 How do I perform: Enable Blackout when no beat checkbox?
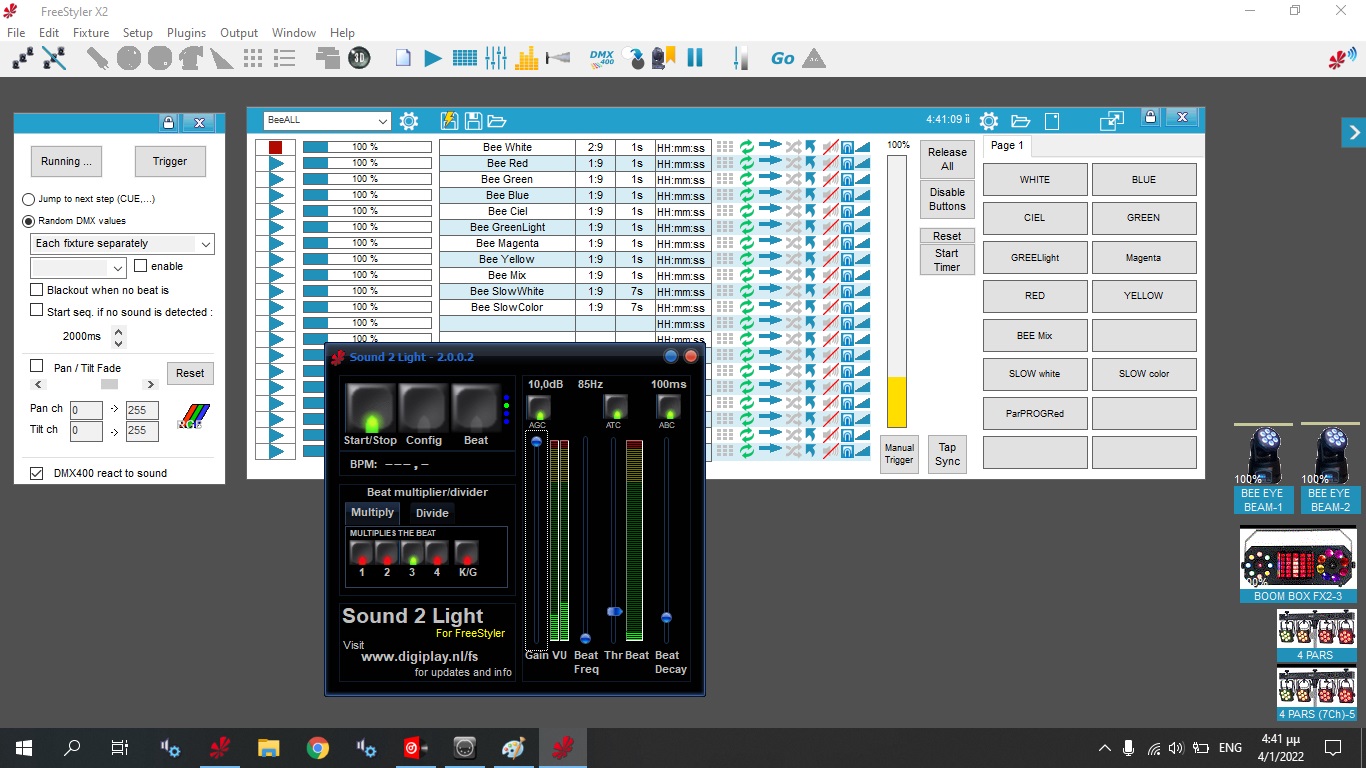[37, 290]
